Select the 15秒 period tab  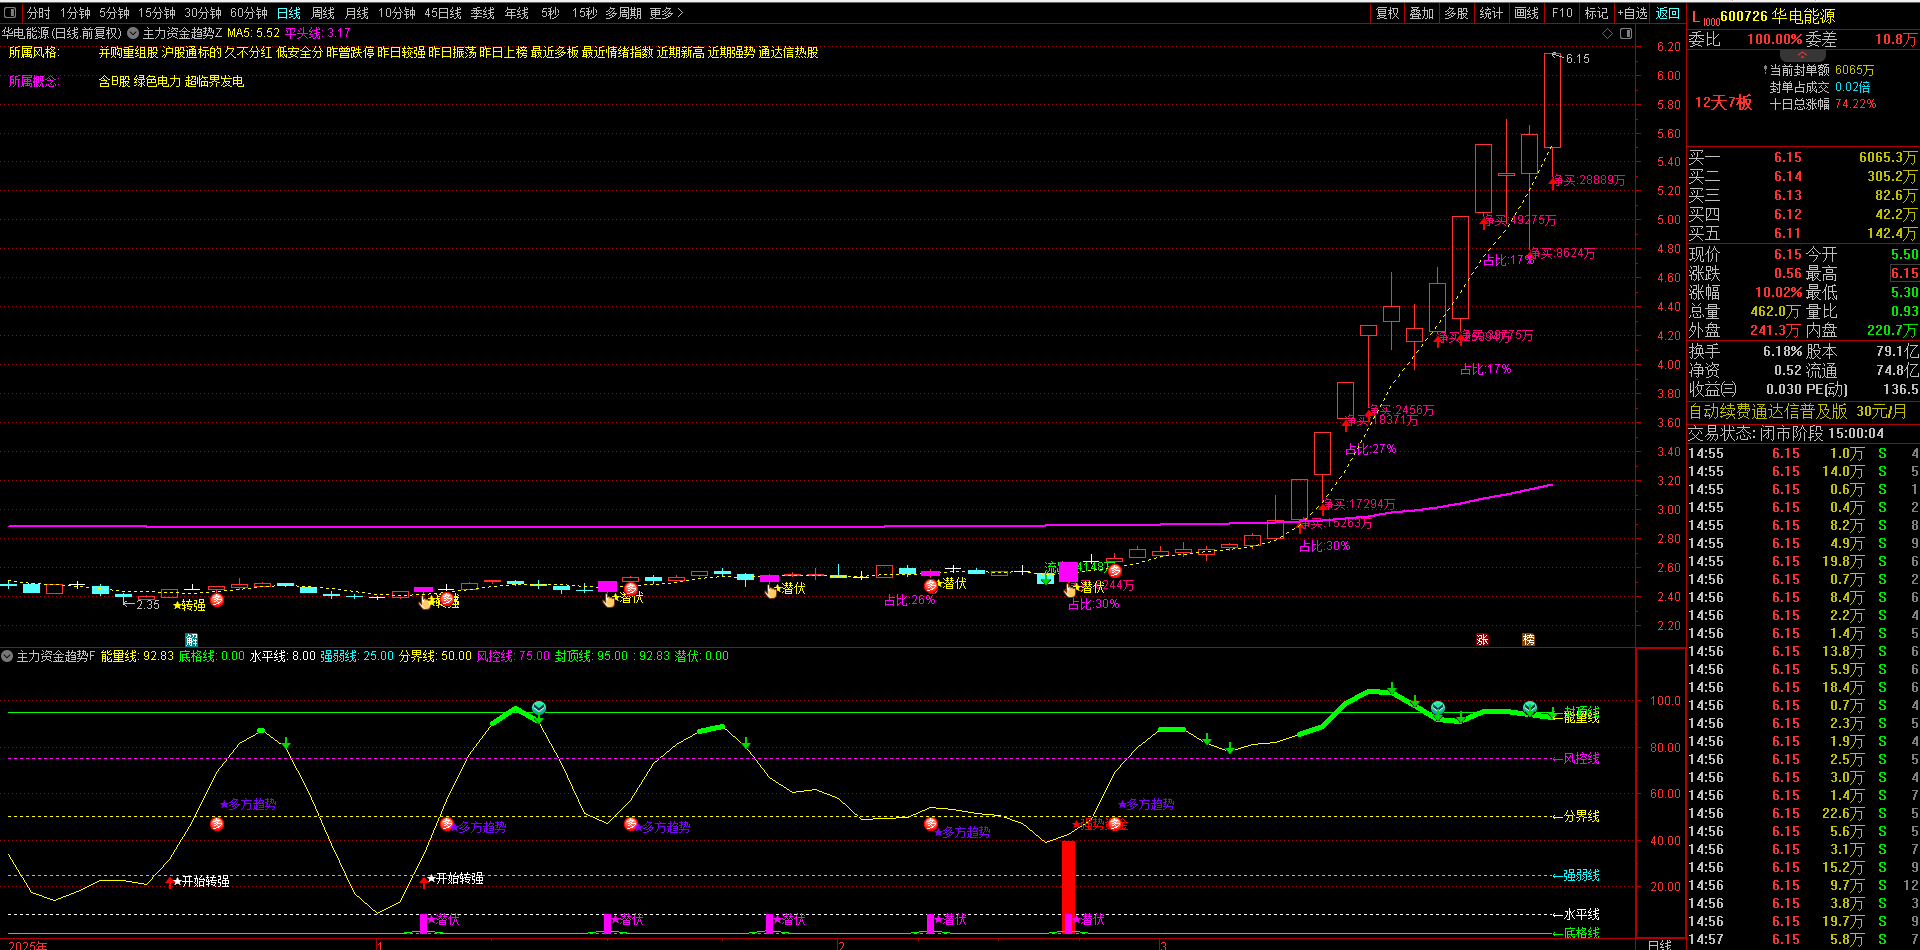pos(584,13)
